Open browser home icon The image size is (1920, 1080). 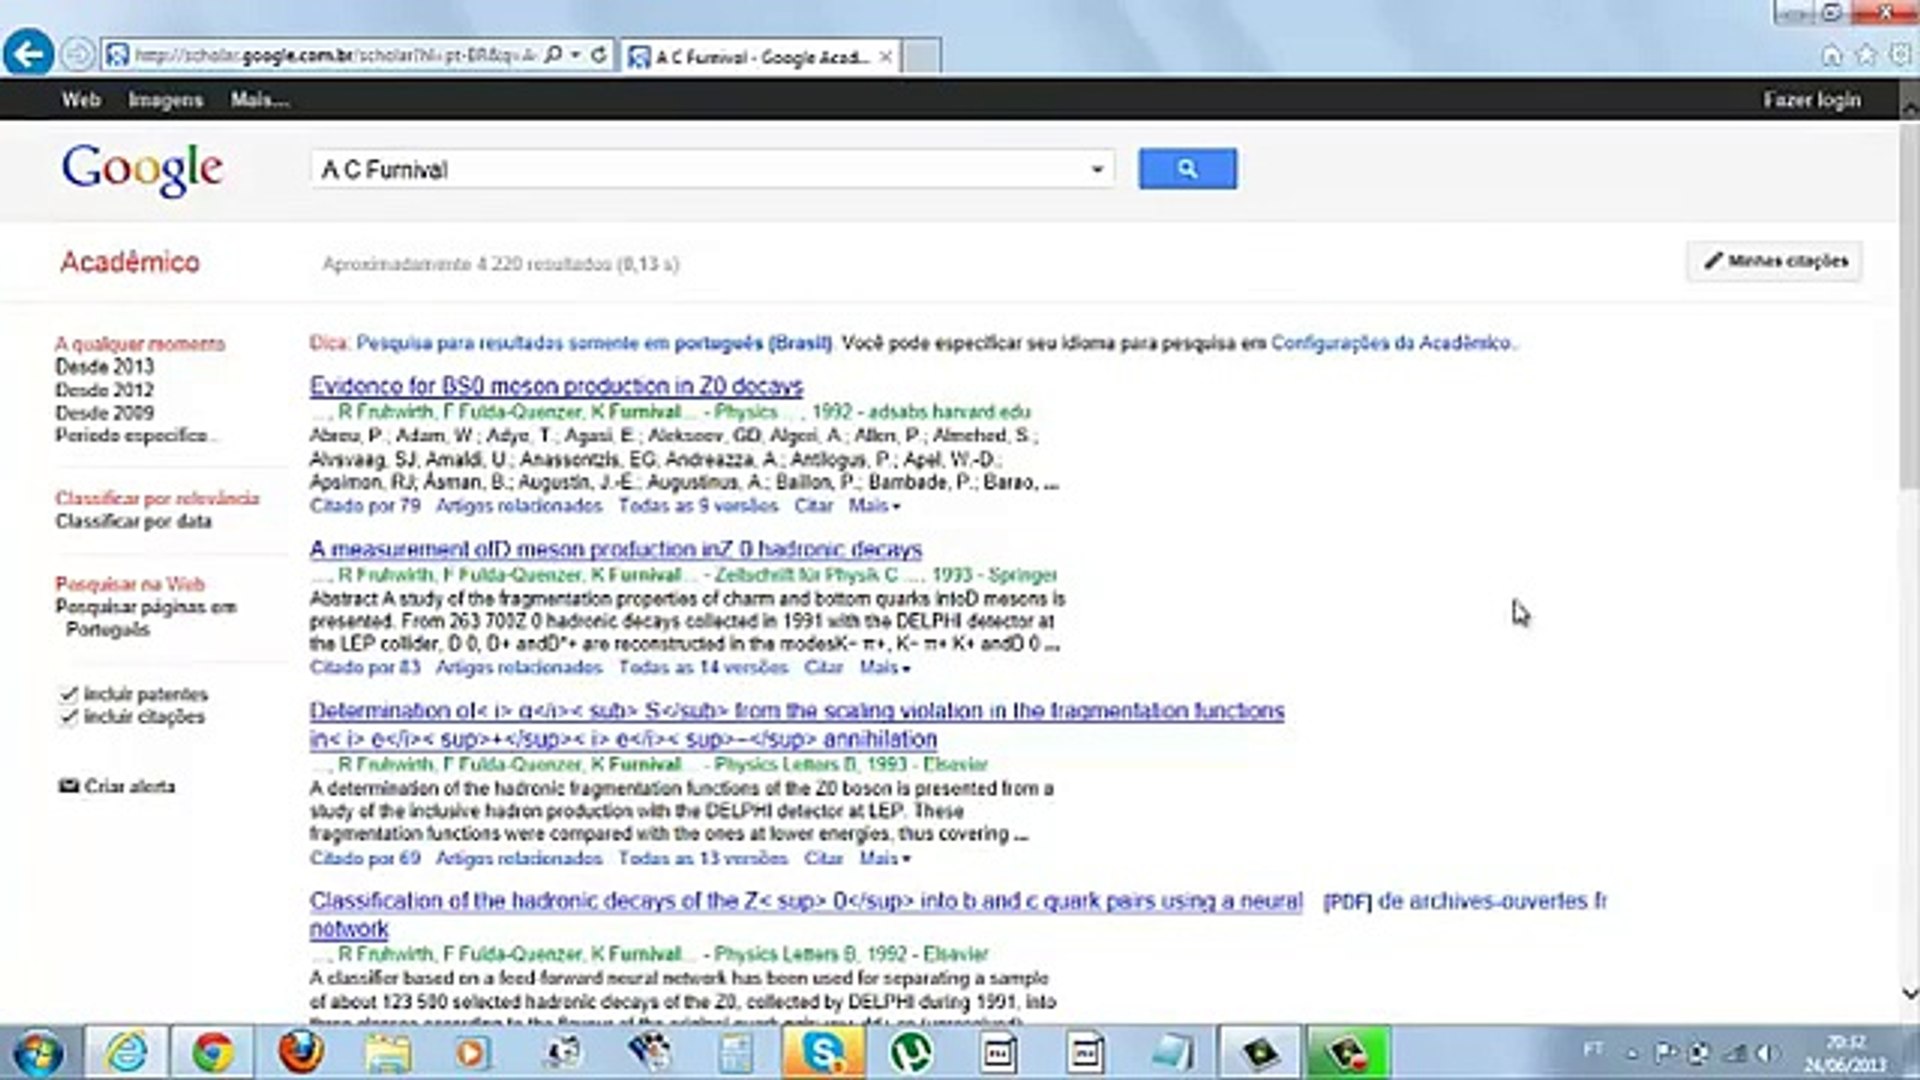coord(1831,55)
